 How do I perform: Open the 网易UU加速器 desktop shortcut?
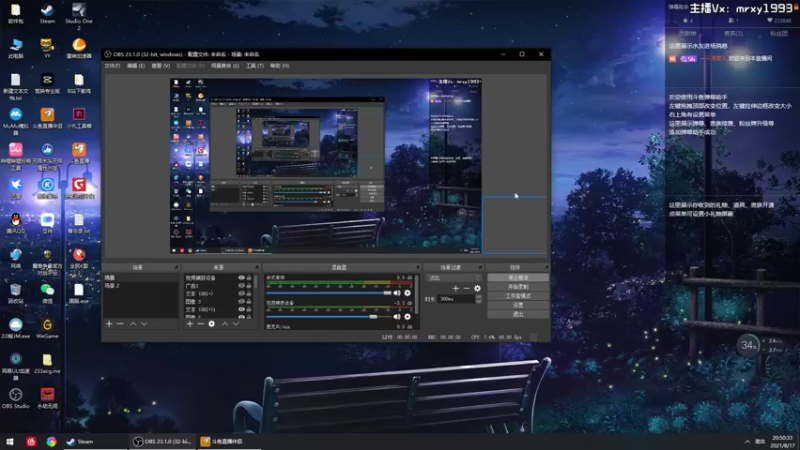[x=15, y=365]
